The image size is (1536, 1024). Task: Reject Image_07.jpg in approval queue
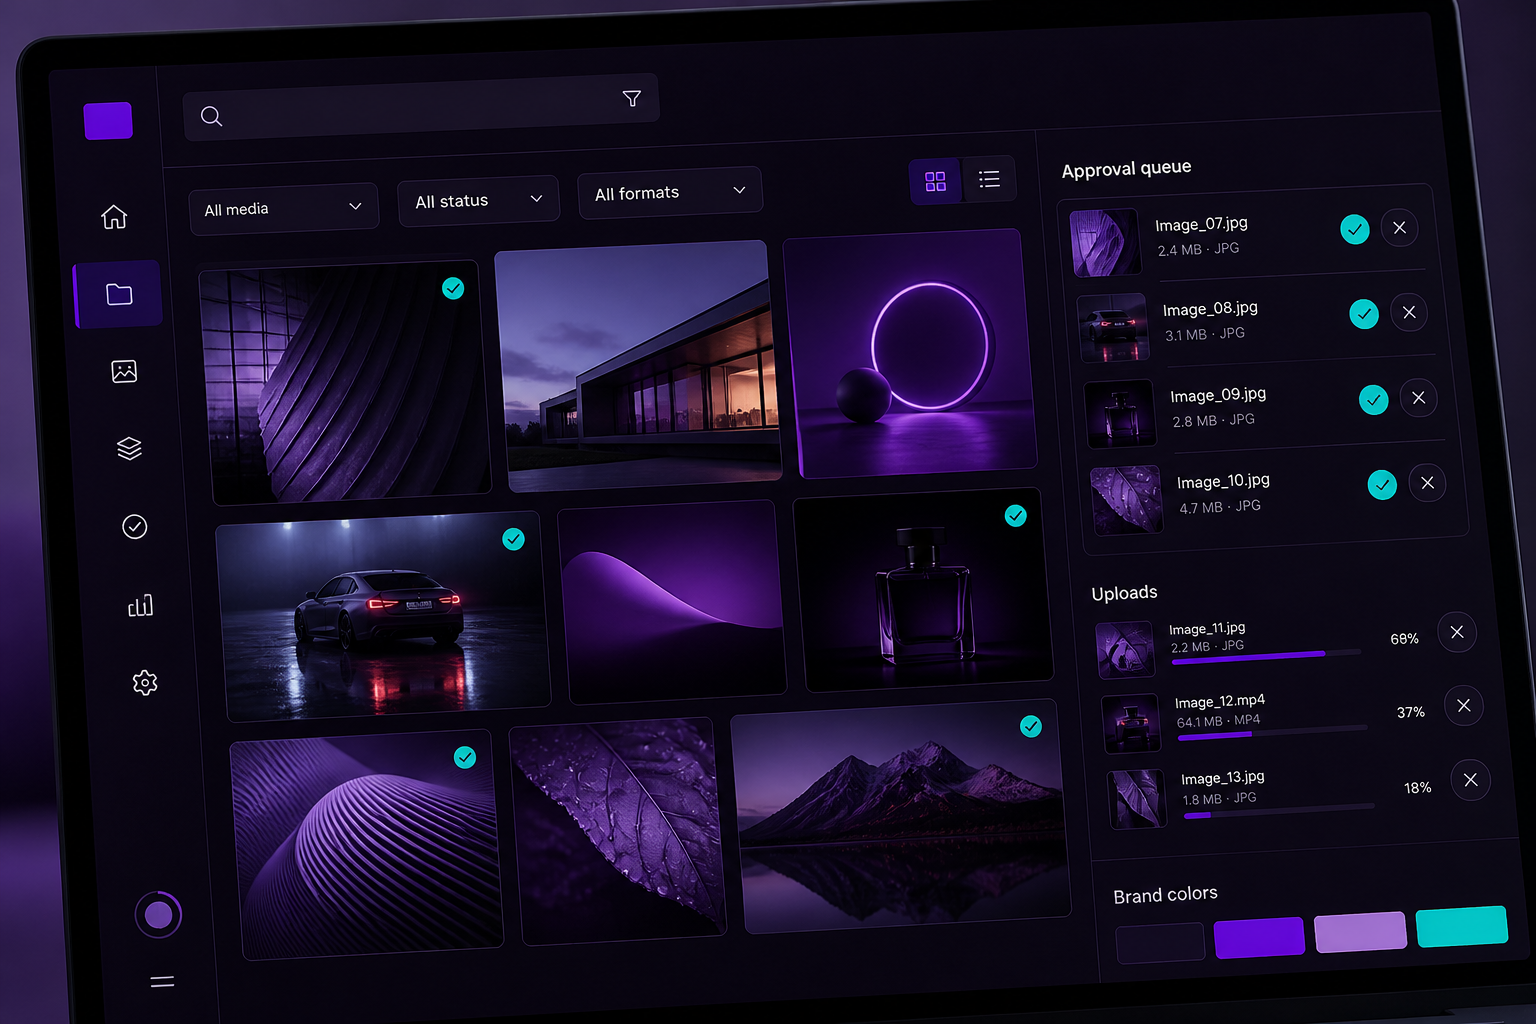pos(1400,228)
